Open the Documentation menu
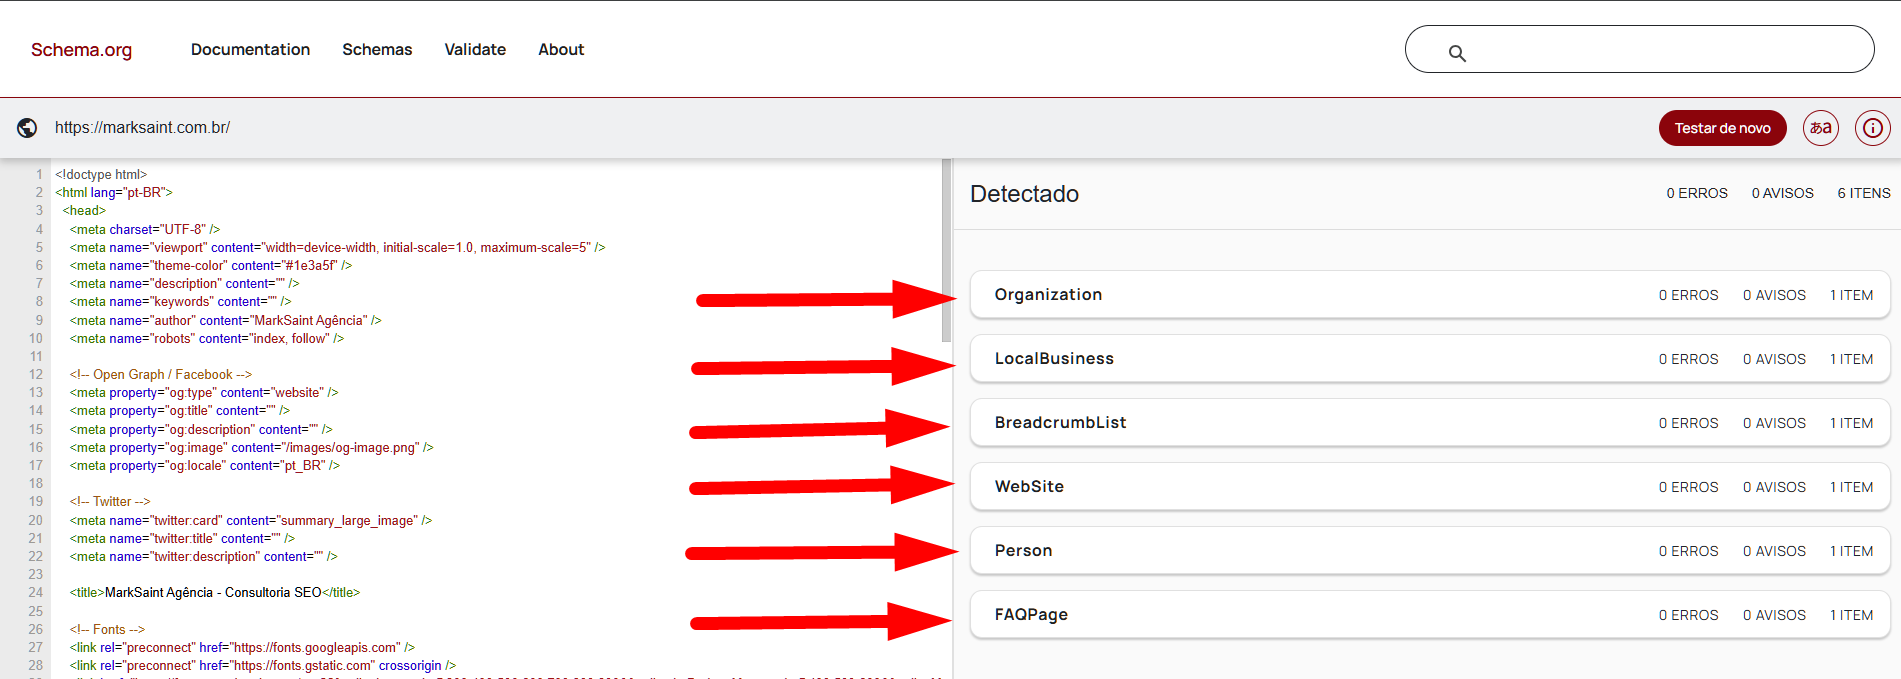Screen dimensions: 1901x679 250,50
